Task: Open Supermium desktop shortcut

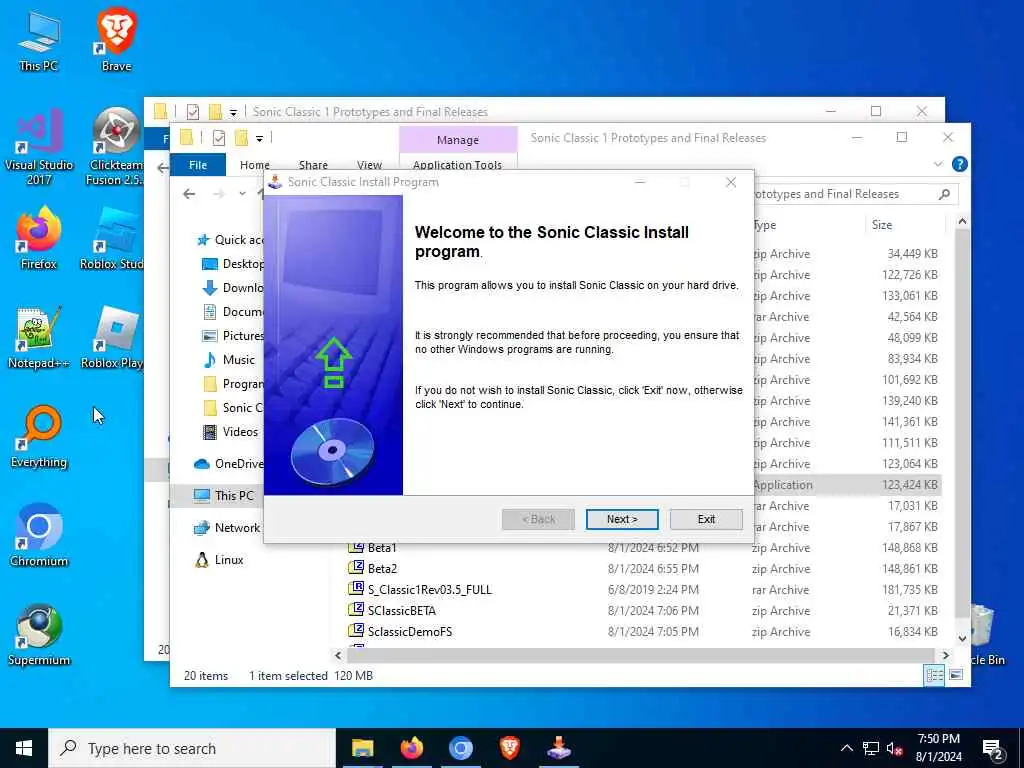Action: [39, 635]
